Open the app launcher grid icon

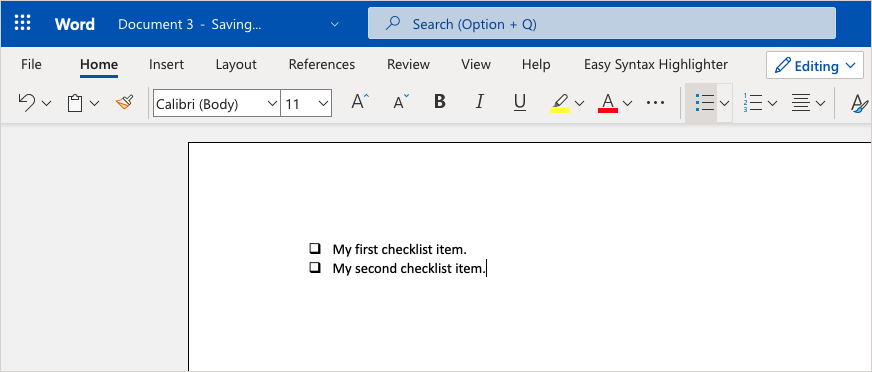(x=23, y=23)
